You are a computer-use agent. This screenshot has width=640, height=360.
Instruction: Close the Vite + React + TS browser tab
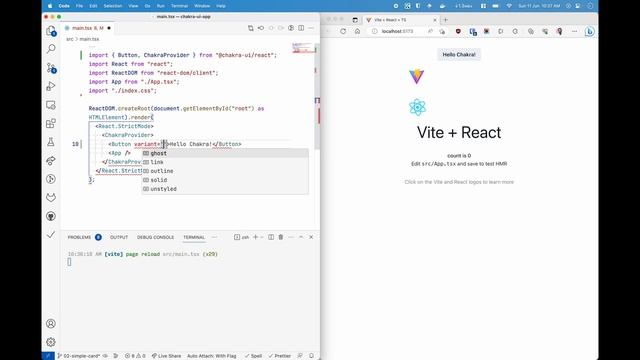pos(435,20)
